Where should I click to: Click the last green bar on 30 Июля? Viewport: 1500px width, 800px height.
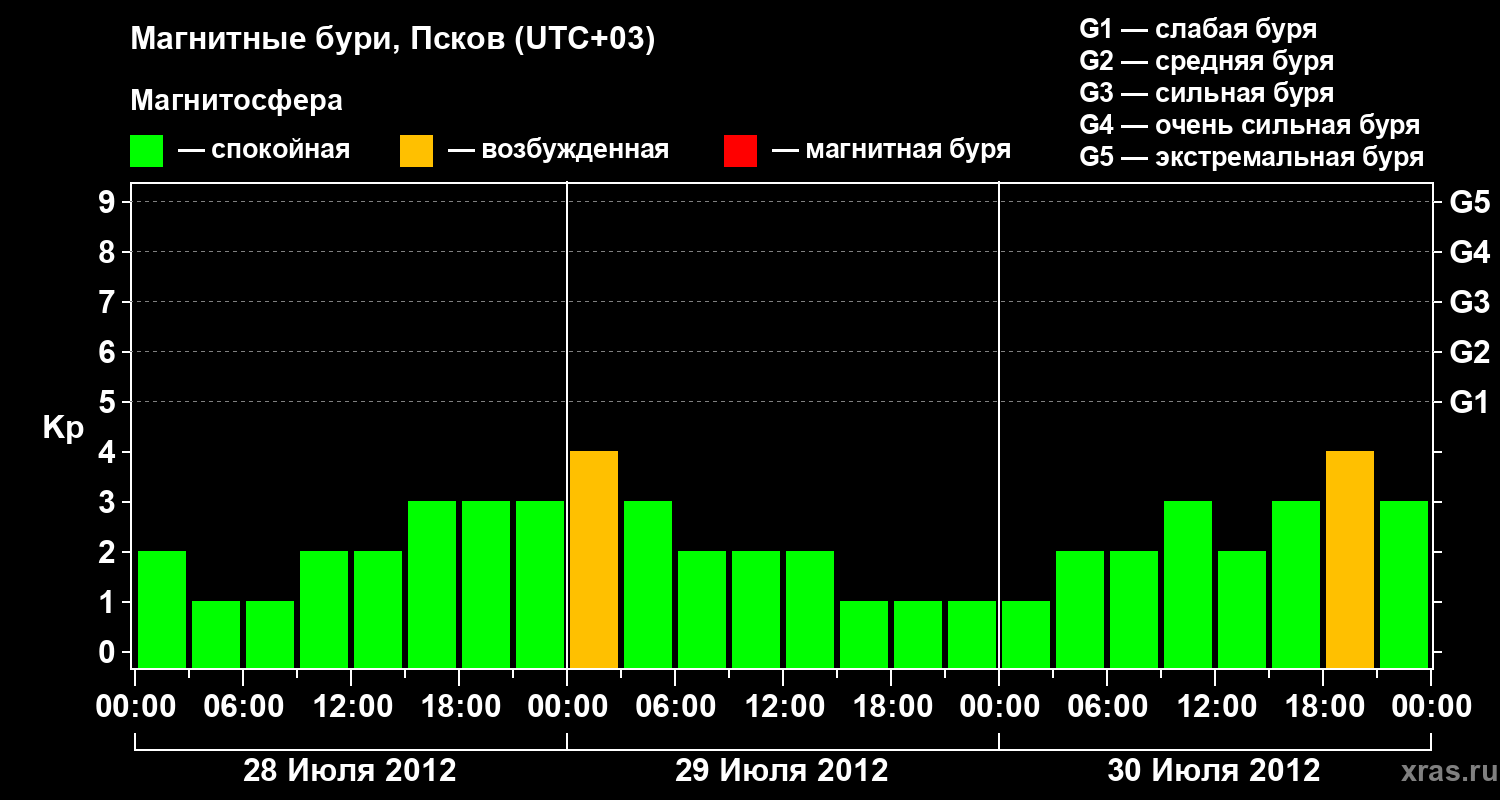1404,585
